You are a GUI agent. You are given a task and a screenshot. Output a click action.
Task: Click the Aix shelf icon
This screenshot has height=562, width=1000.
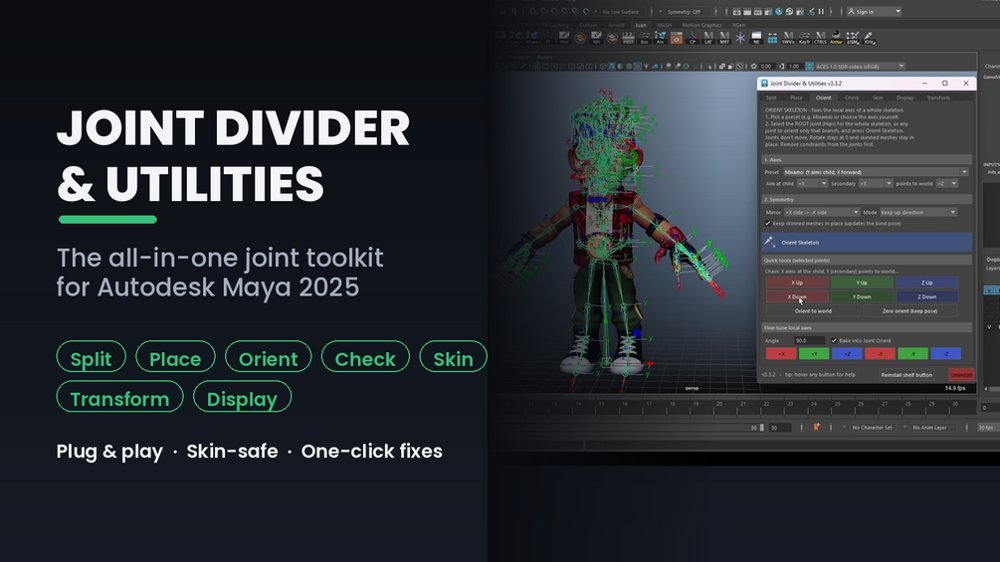(x=660, y=38)
